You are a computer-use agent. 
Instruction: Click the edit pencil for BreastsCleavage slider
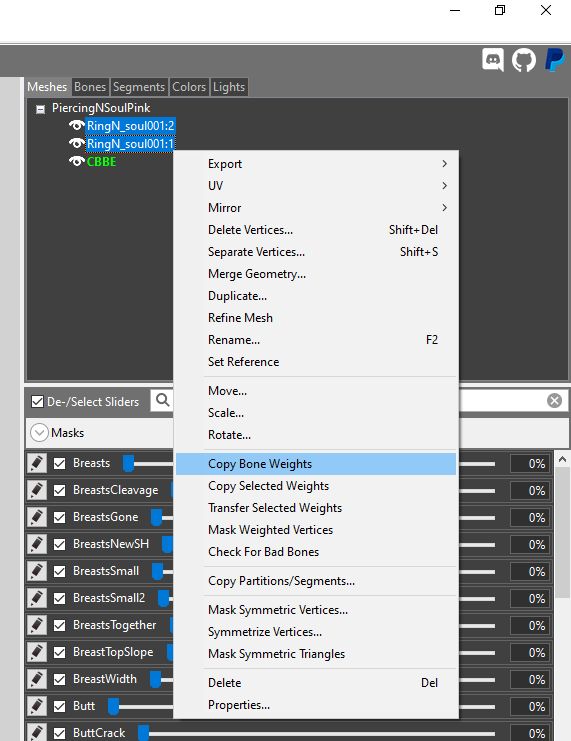36,490
